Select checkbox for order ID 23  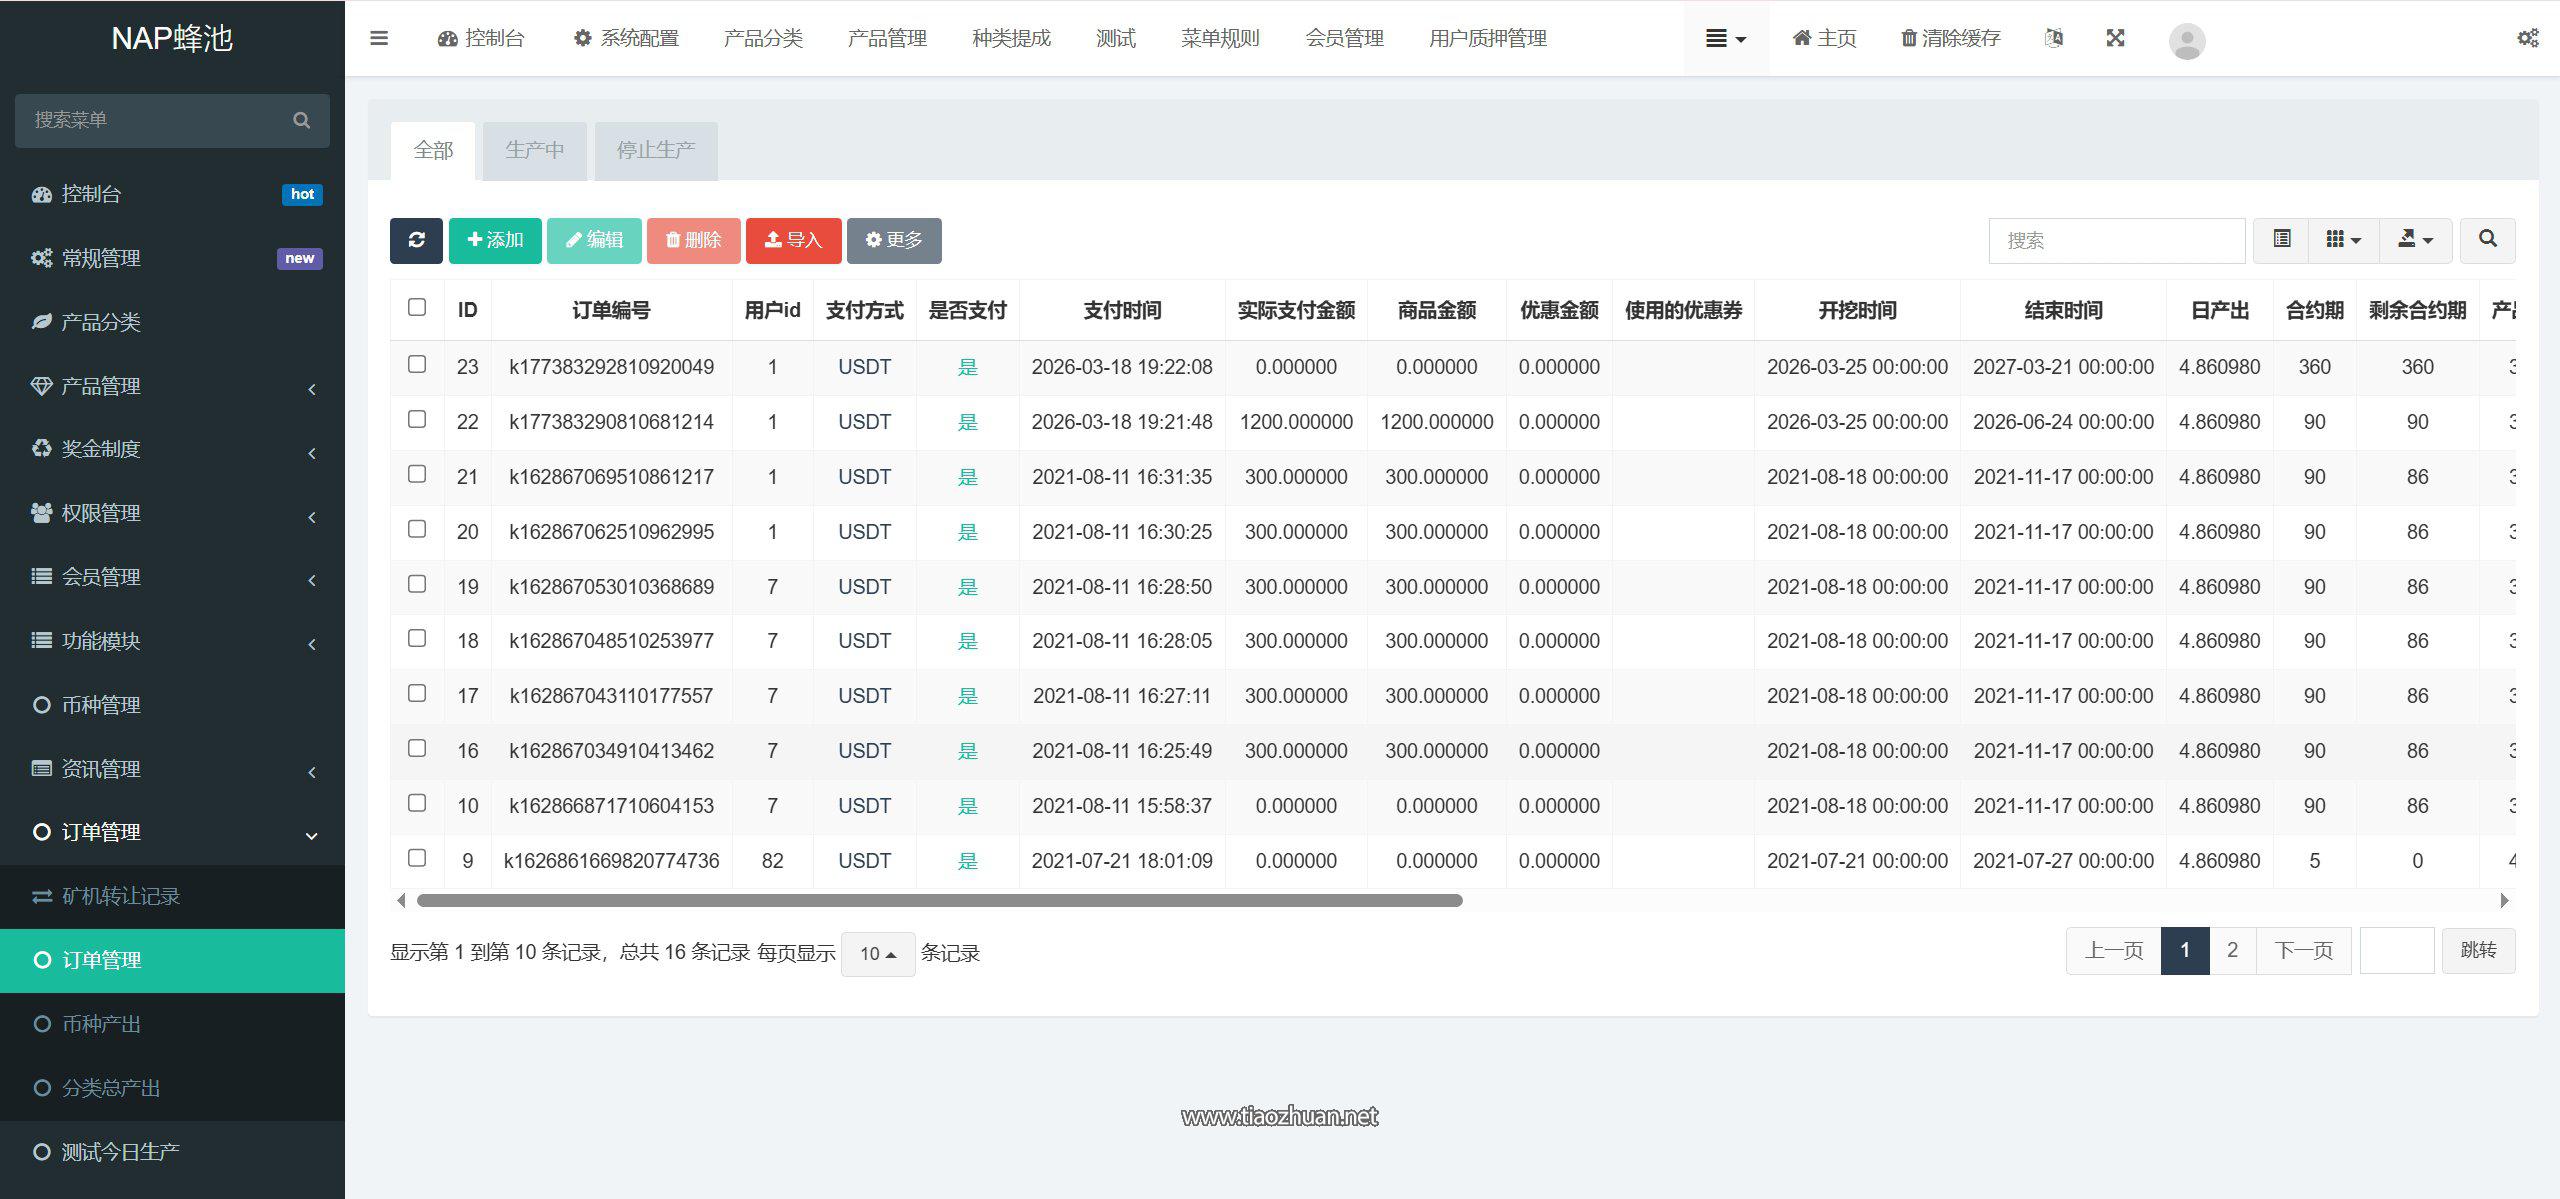point(417,365)
